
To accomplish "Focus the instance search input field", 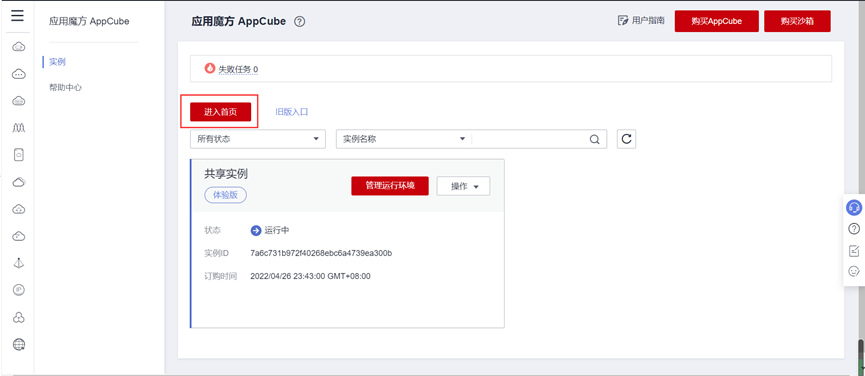I will tap(530, 139).
